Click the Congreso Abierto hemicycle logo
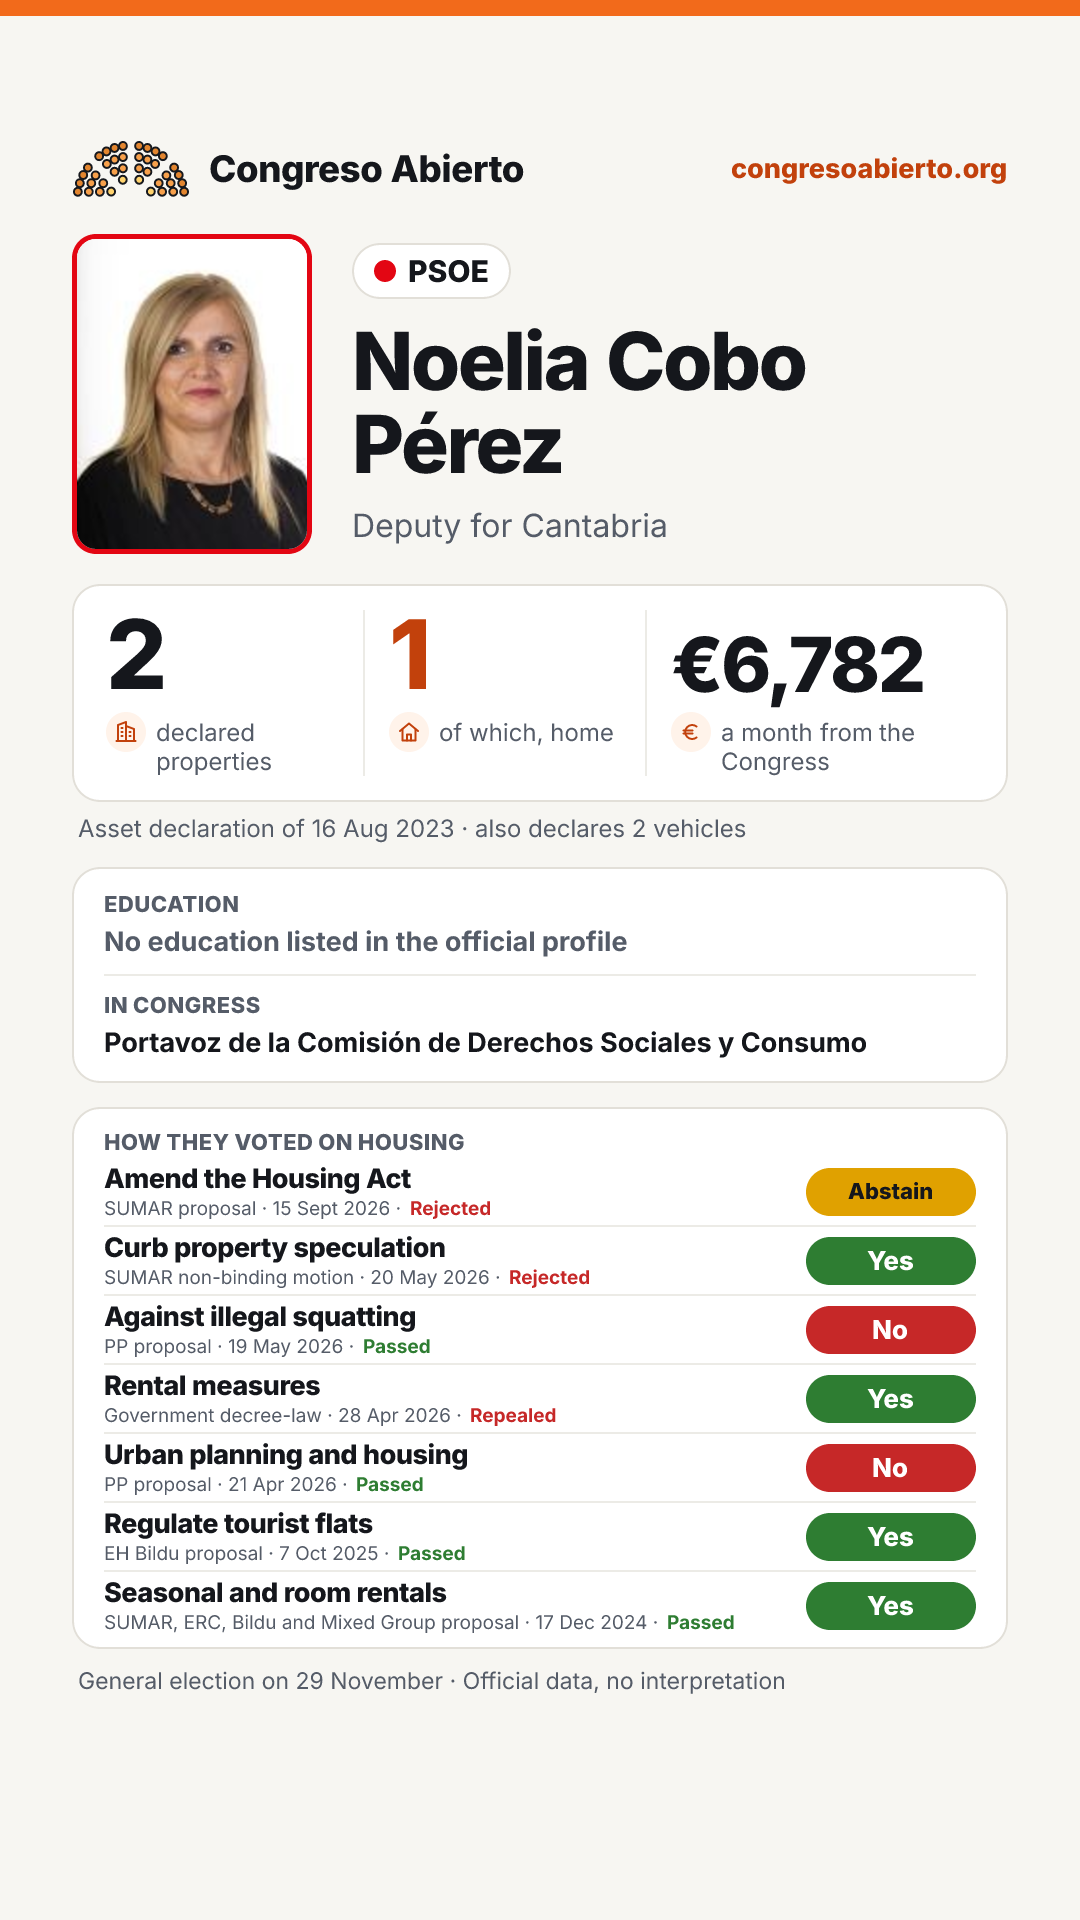1080x1920 pixels. pos(131,169)
